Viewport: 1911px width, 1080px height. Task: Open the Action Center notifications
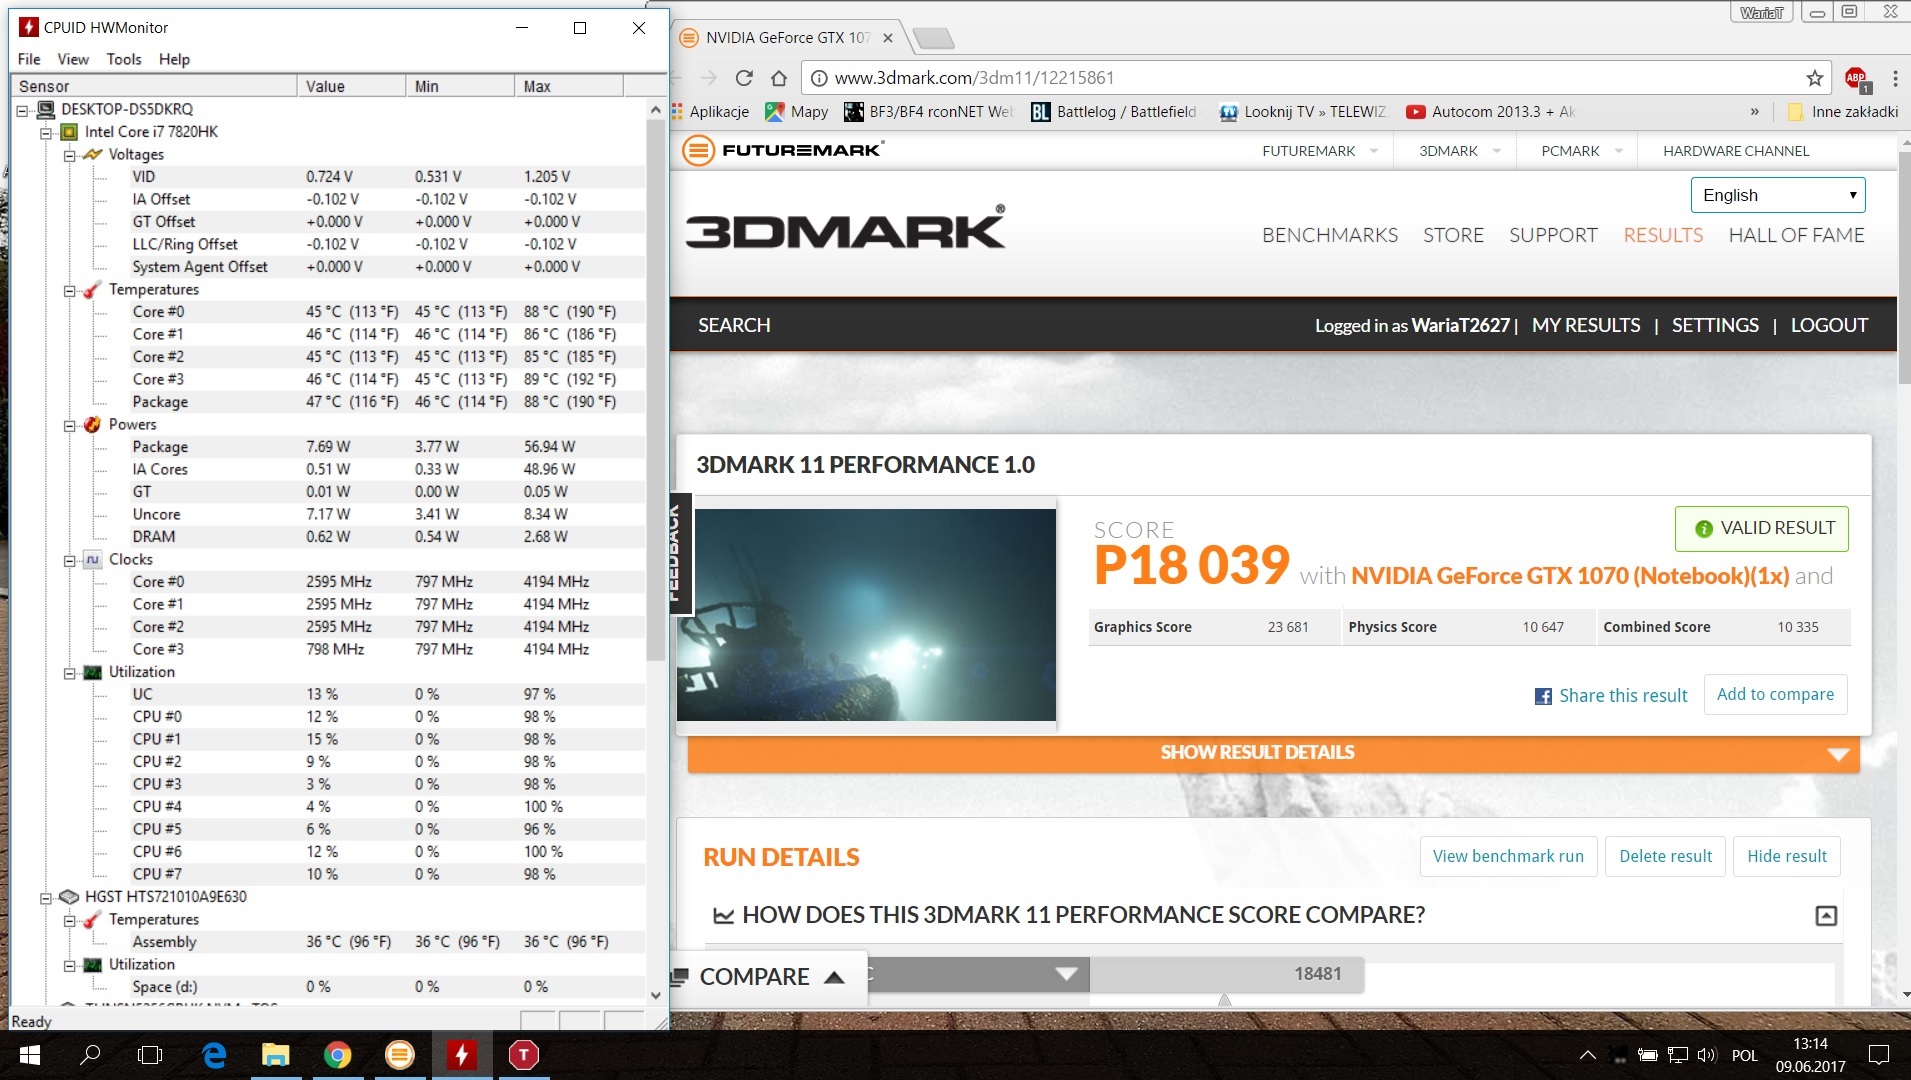[x=1879, y=1055]
